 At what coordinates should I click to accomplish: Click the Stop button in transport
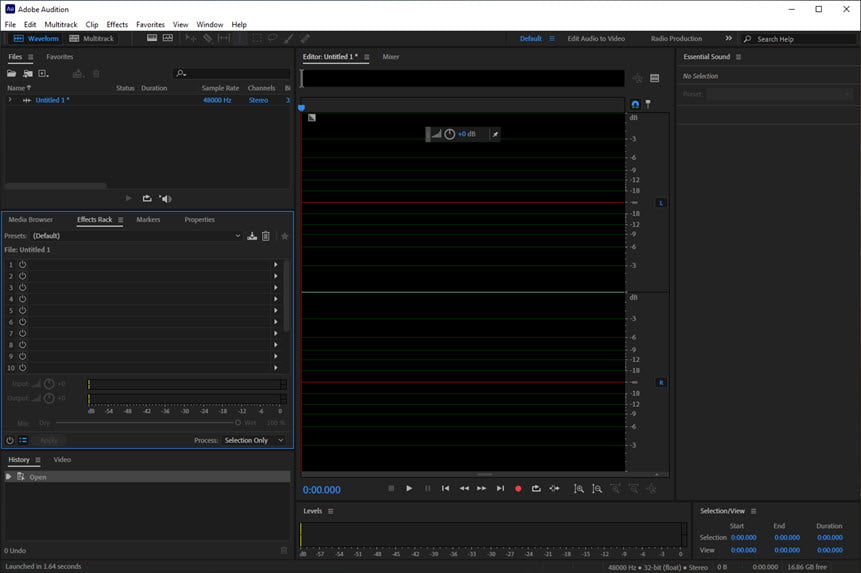coord(391,488)
